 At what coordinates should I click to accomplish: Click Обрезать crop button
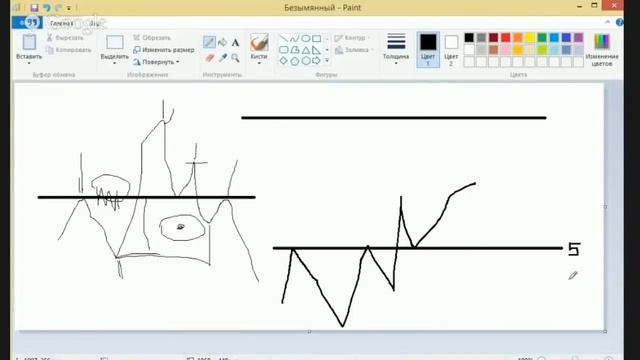pyautogui.click(x=152, y=38)
